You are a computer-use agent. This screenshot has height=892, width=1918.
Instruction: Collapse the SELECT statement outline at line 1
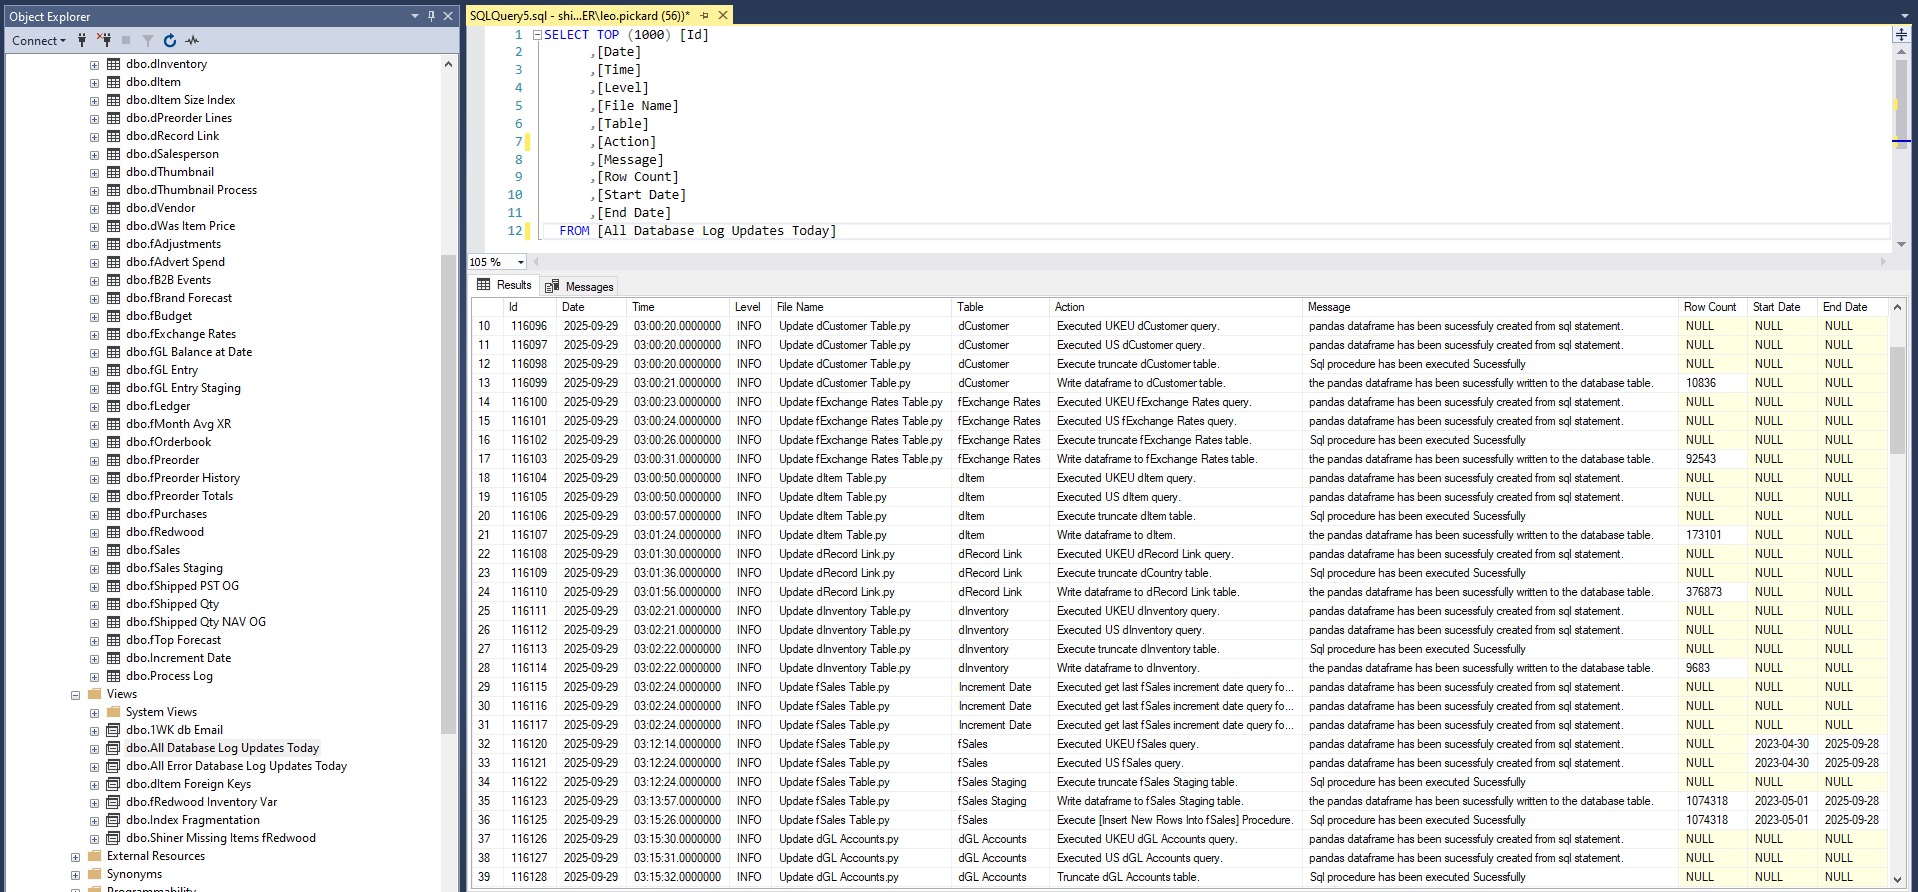537,35
